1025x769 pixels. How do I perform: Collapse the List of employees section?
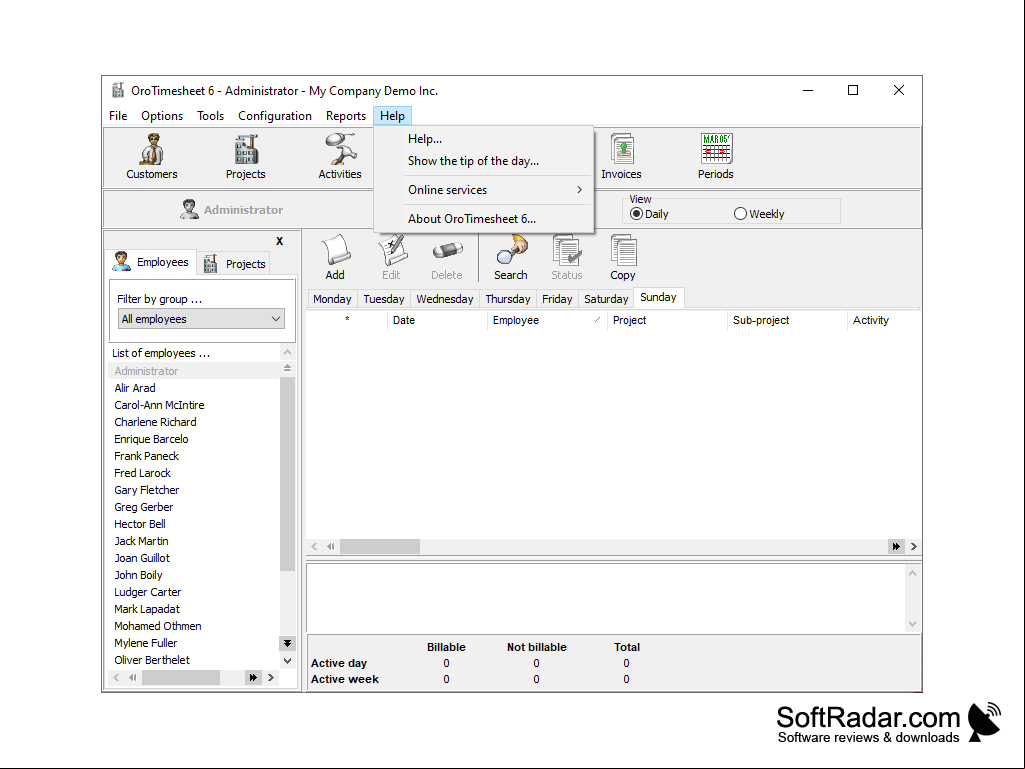click(288, 352)
